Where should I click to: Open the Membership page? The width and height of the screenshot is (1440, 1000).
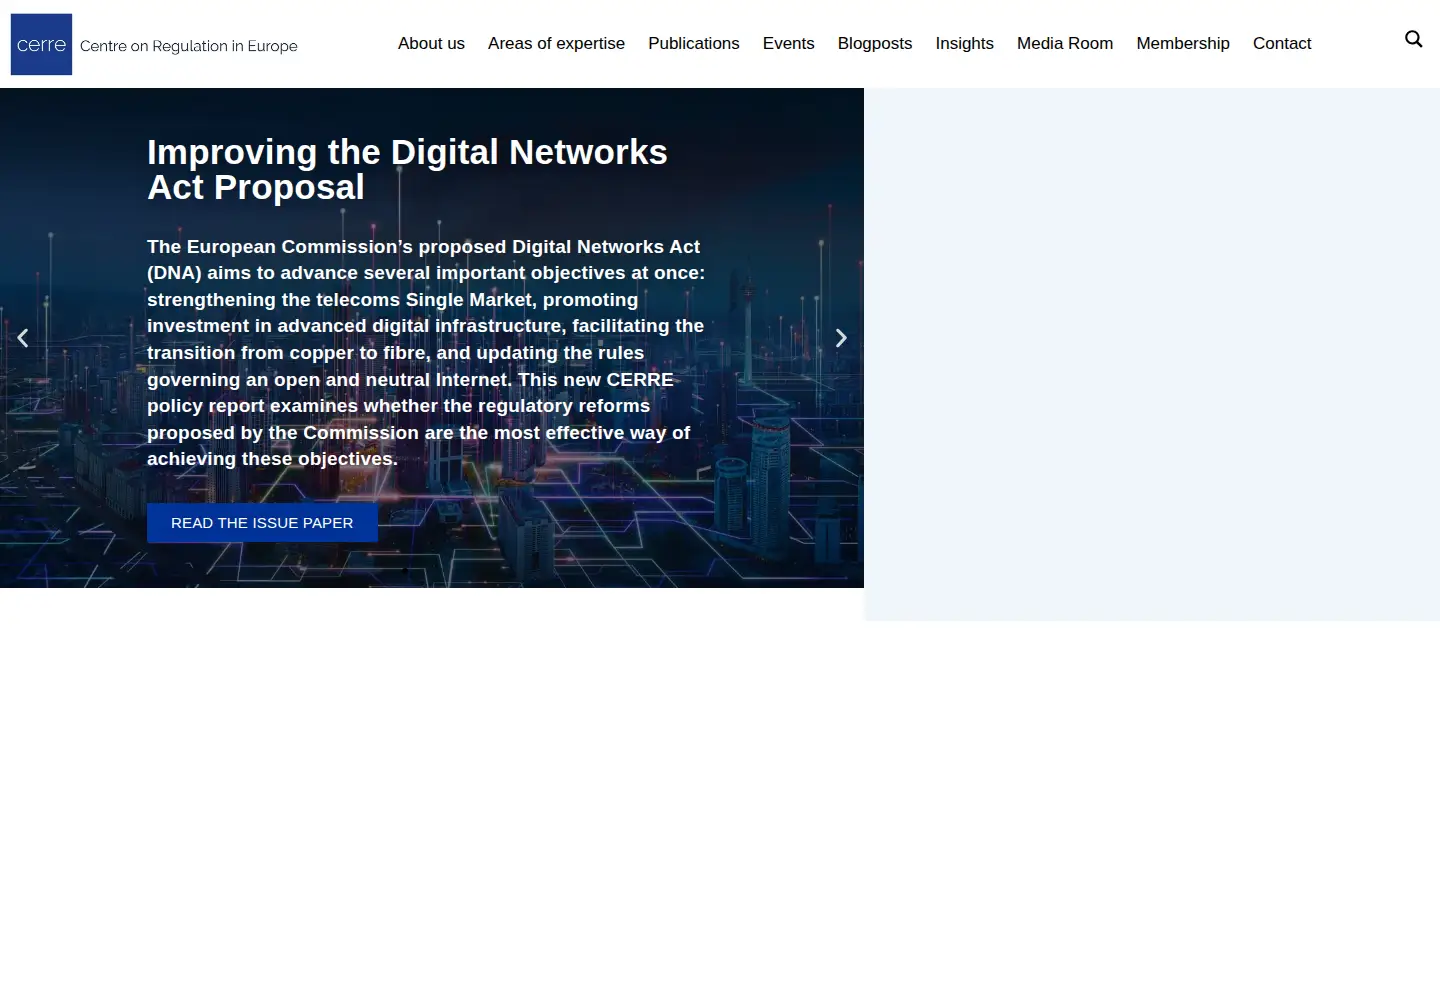[x=1183, y=43]
